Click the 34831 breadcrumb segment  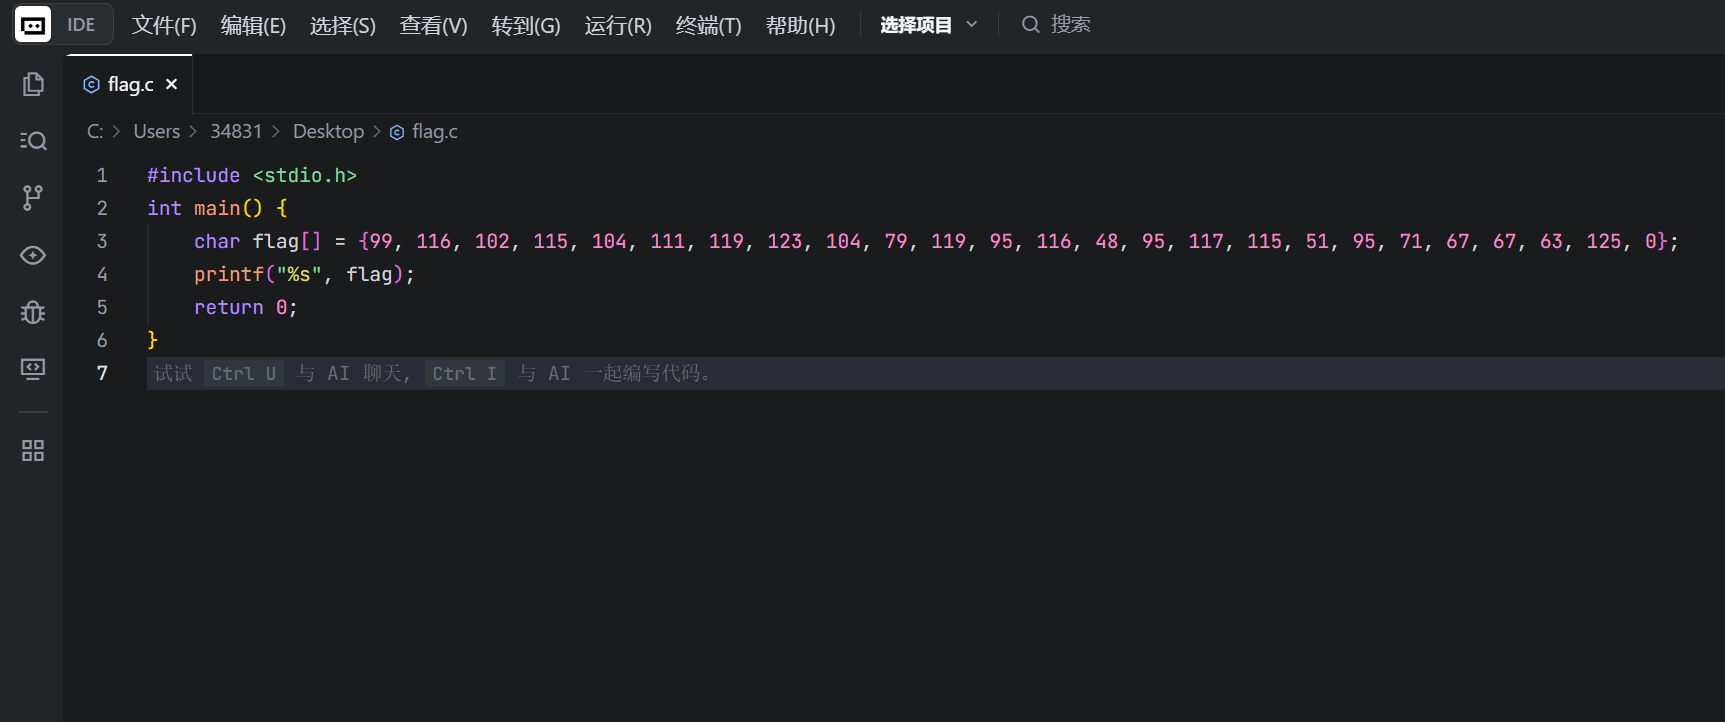236,132
